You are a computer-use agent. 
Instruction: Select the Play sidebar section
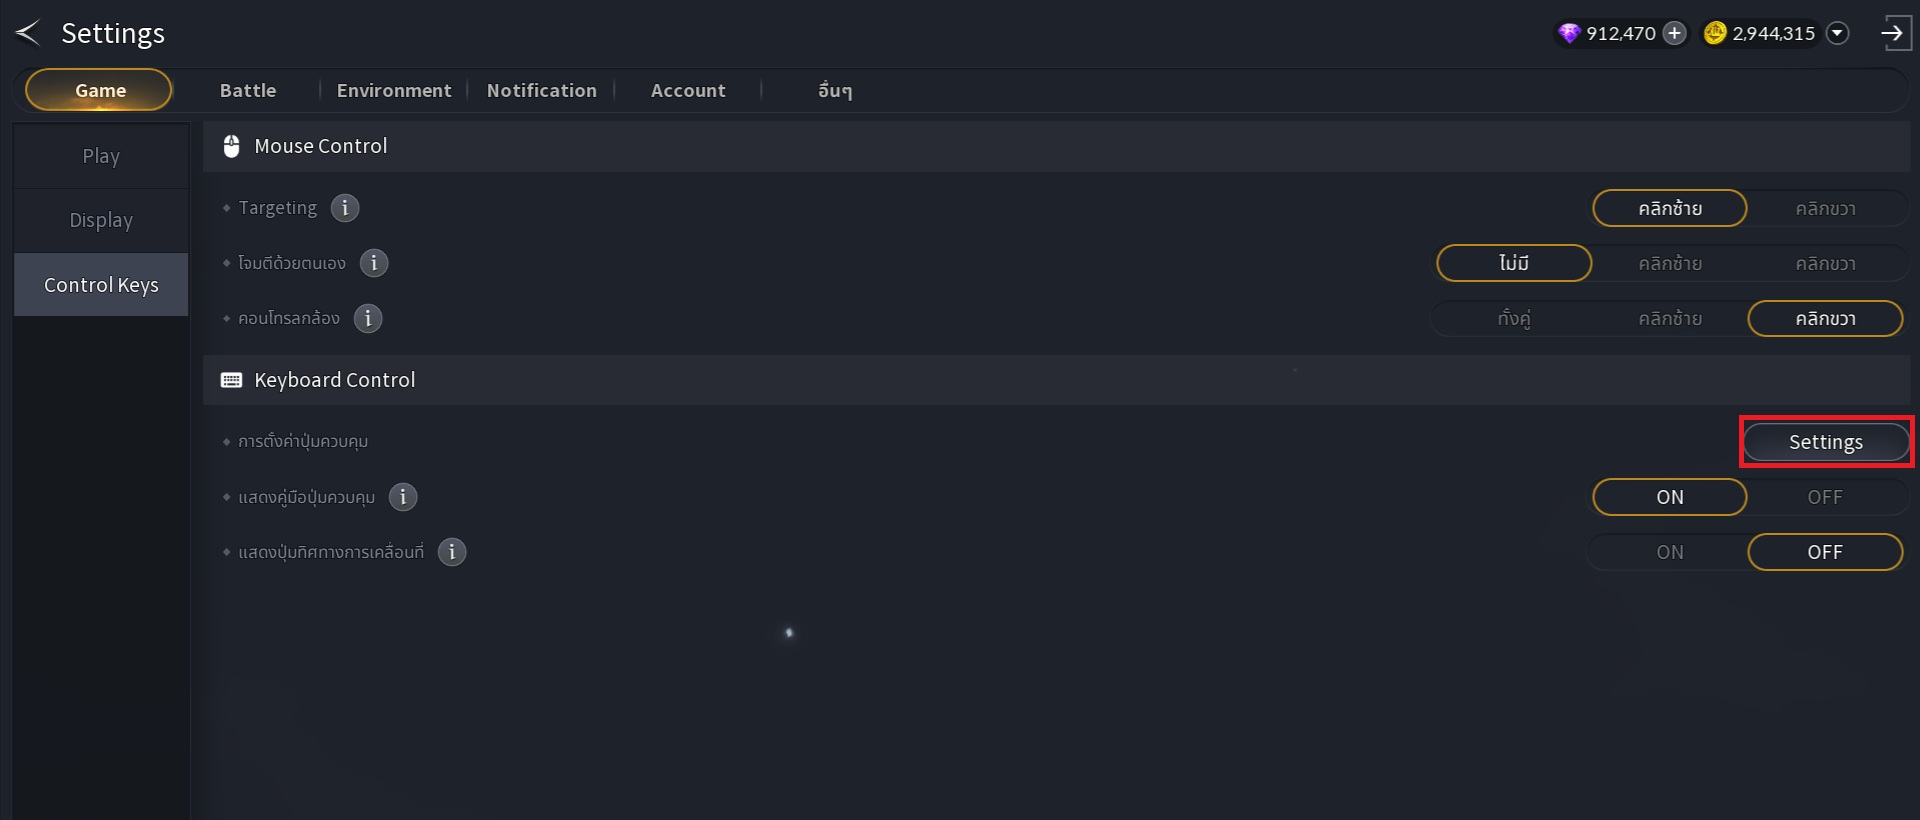(x=101, y=156)
